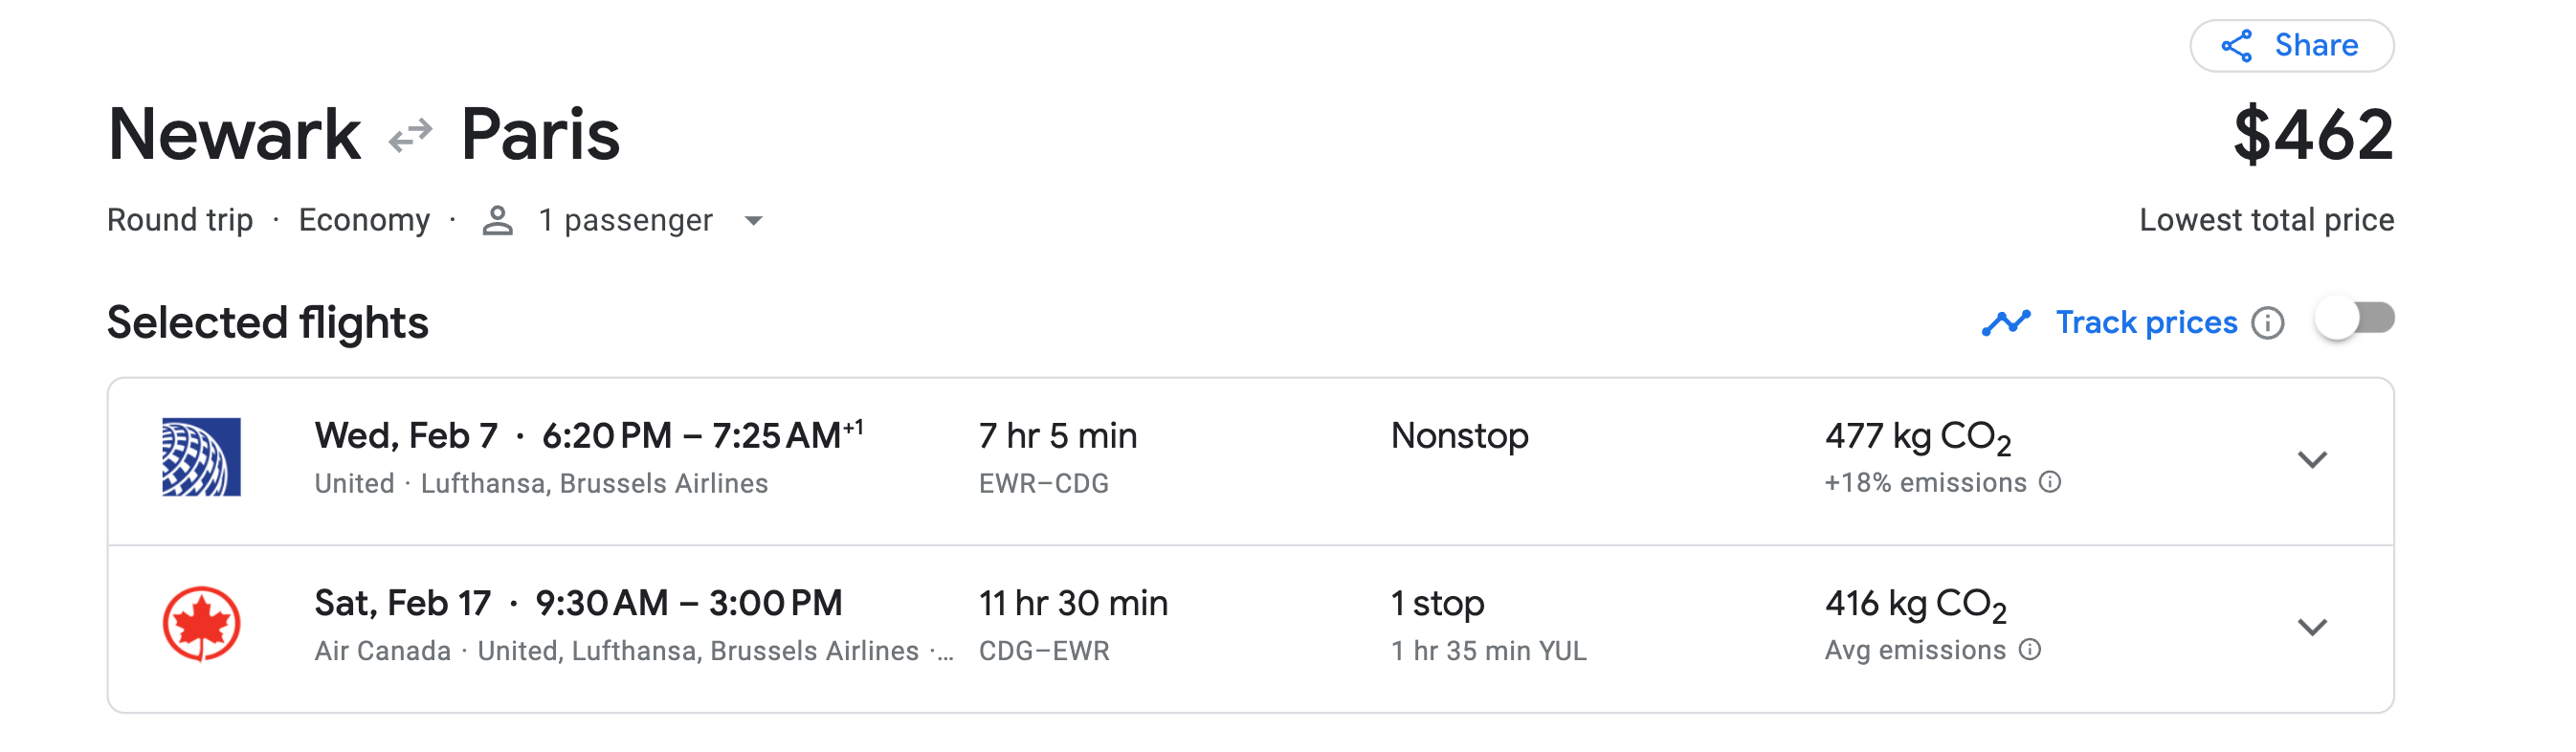Click the Selected flights heading
The width and height of the screenshot is (2576, 752).
(267, 323)
